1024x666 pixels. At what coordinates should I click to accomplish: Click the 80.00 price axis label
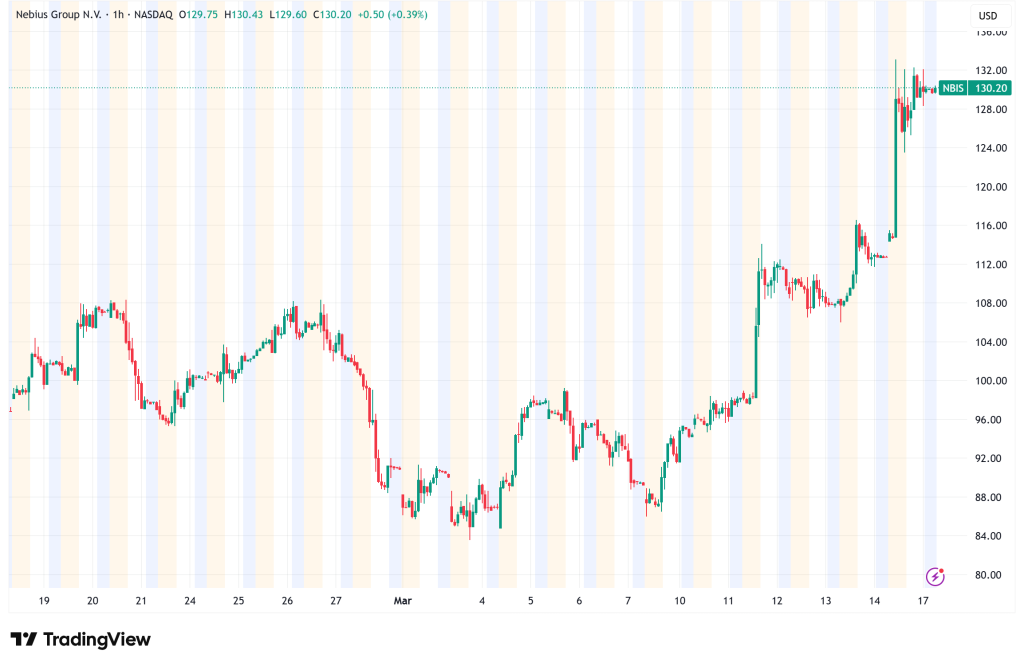point(990,575)
